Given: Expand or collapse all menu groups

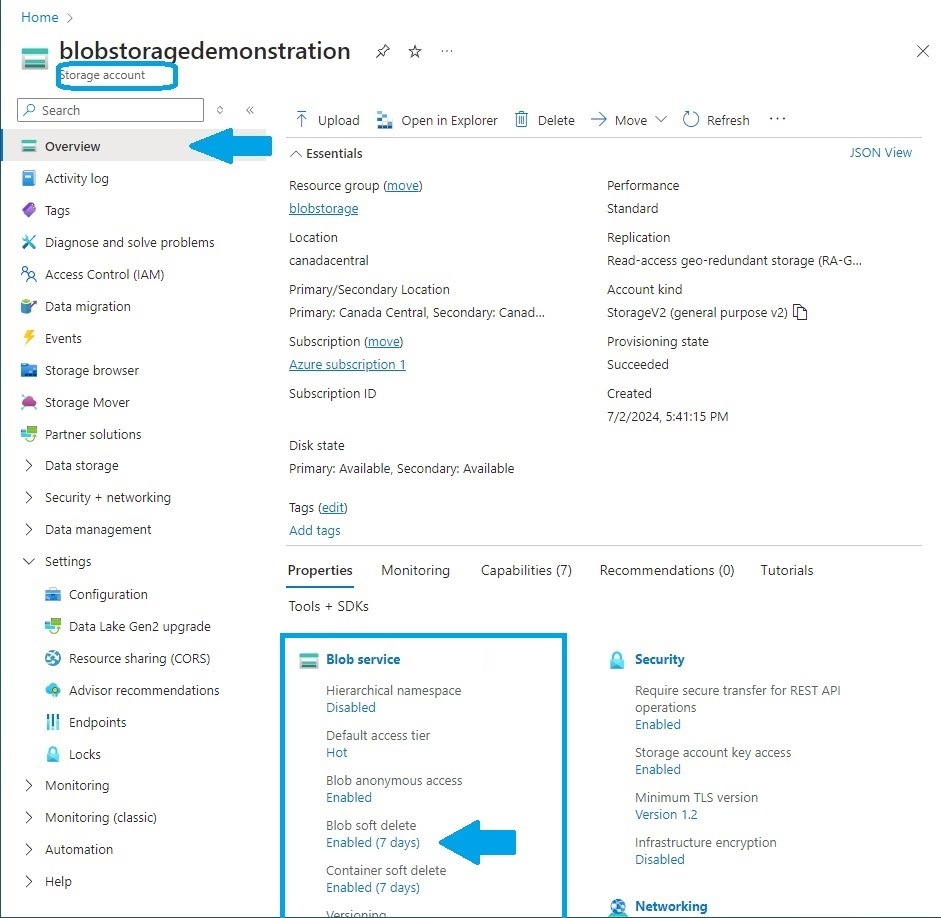Looking at the screenshot, I should coord(220,110).
